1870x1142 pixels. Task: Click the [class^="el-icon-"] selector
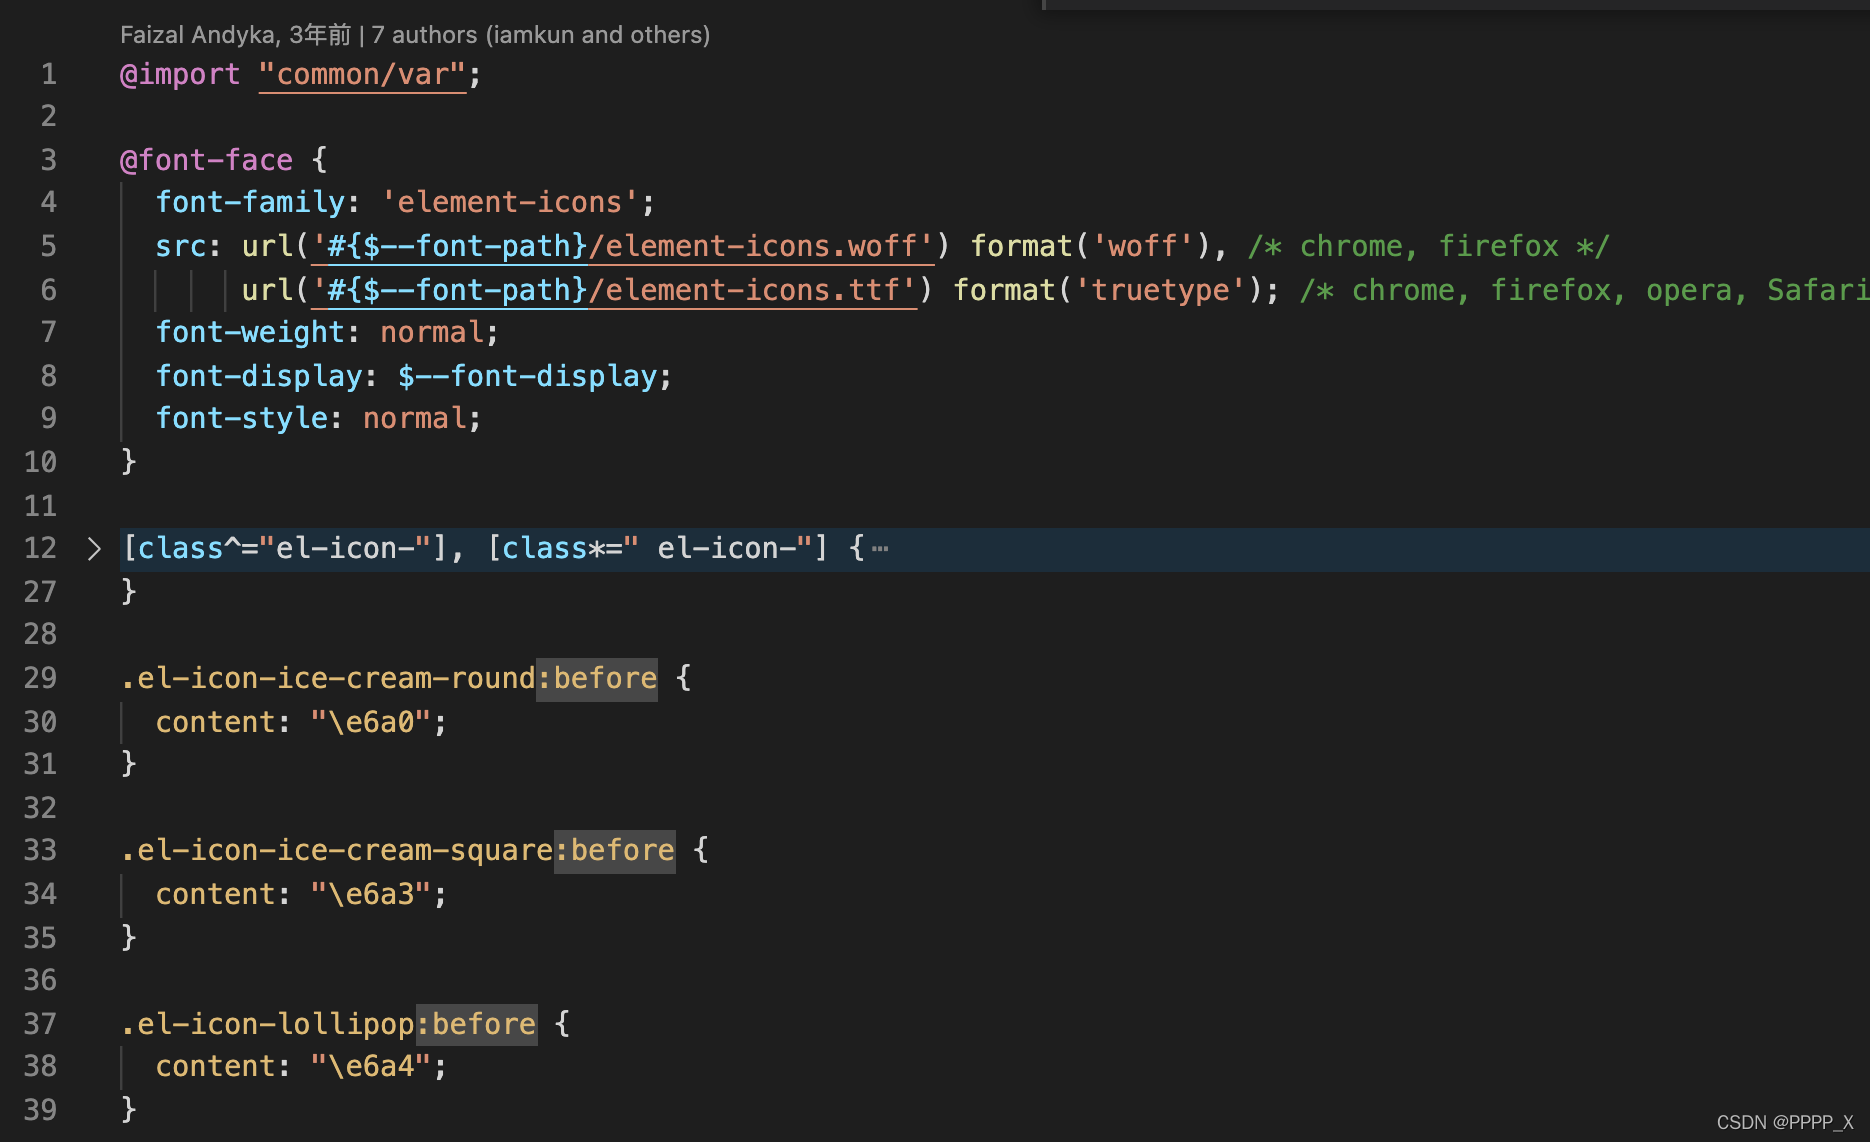285,548
